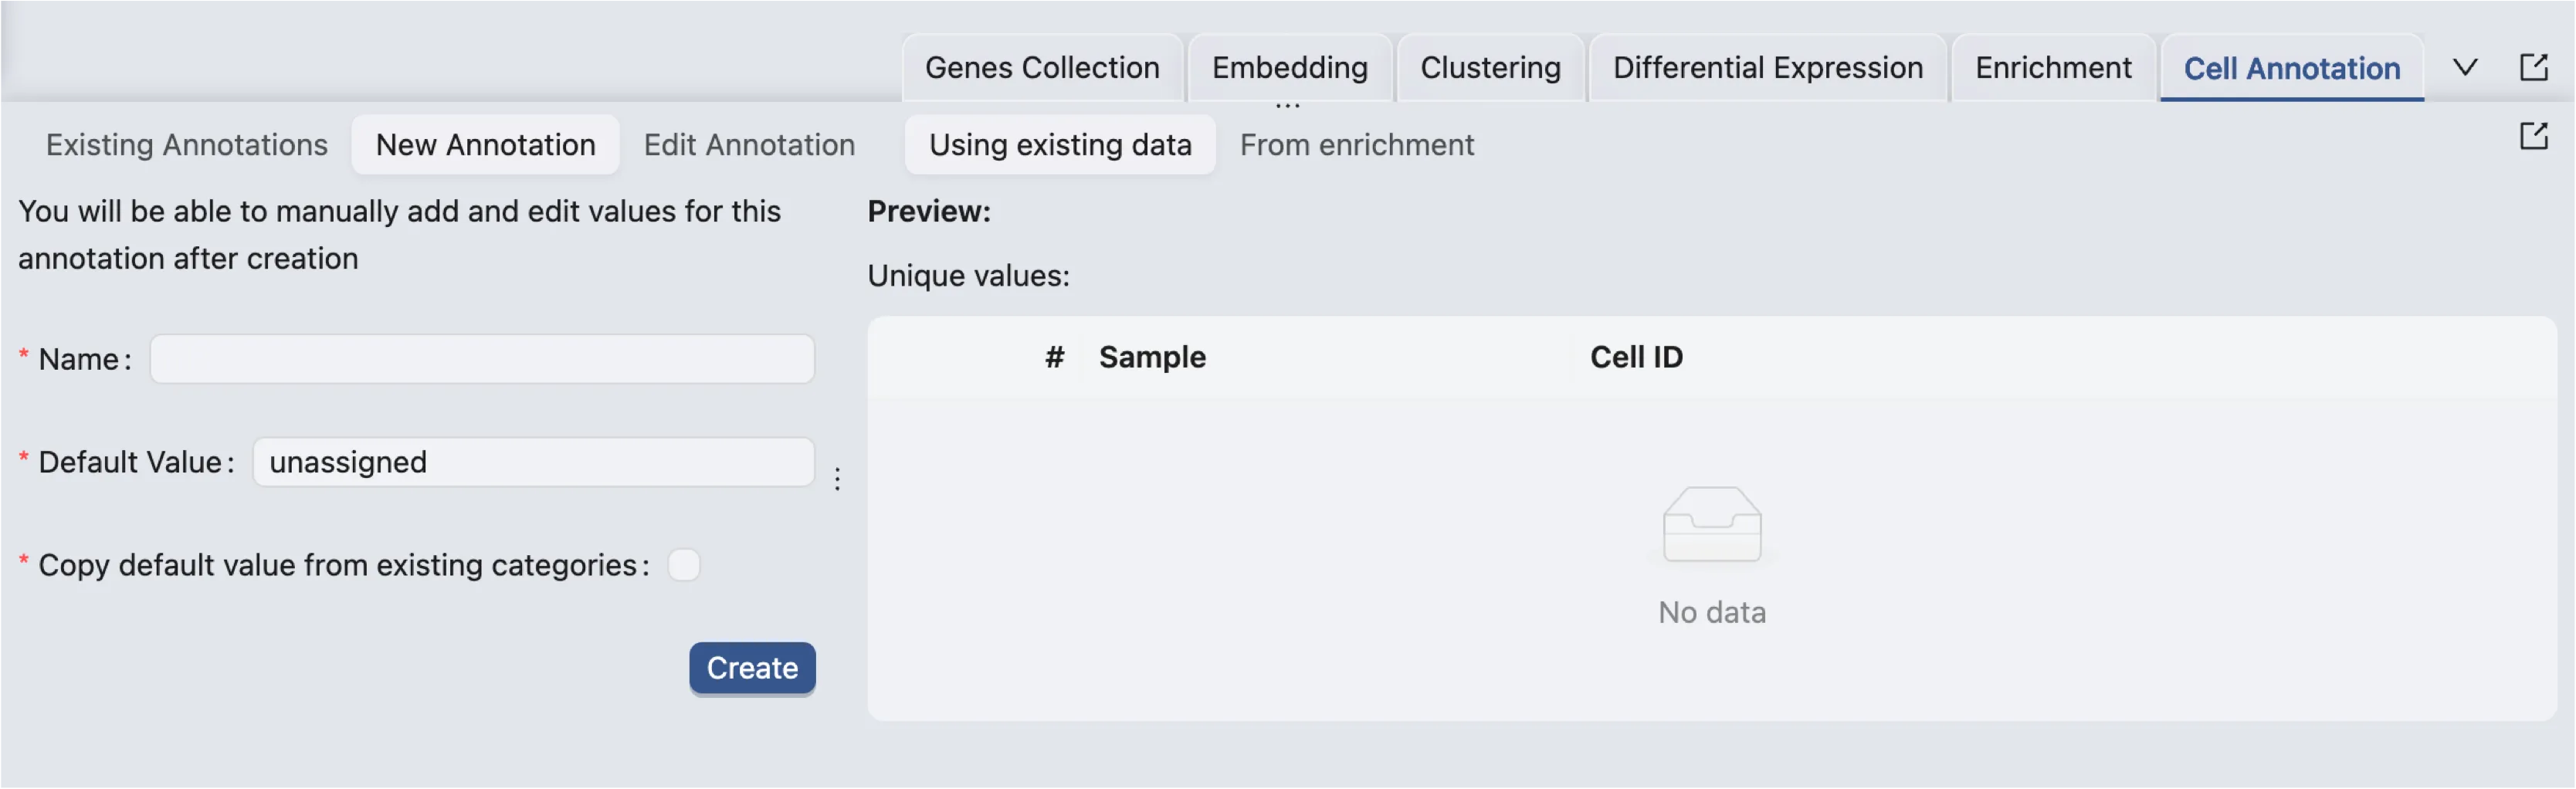The image size is (2576, 789).
Task: Select the Cell Annotation tab
Action: click(2291, 68)
